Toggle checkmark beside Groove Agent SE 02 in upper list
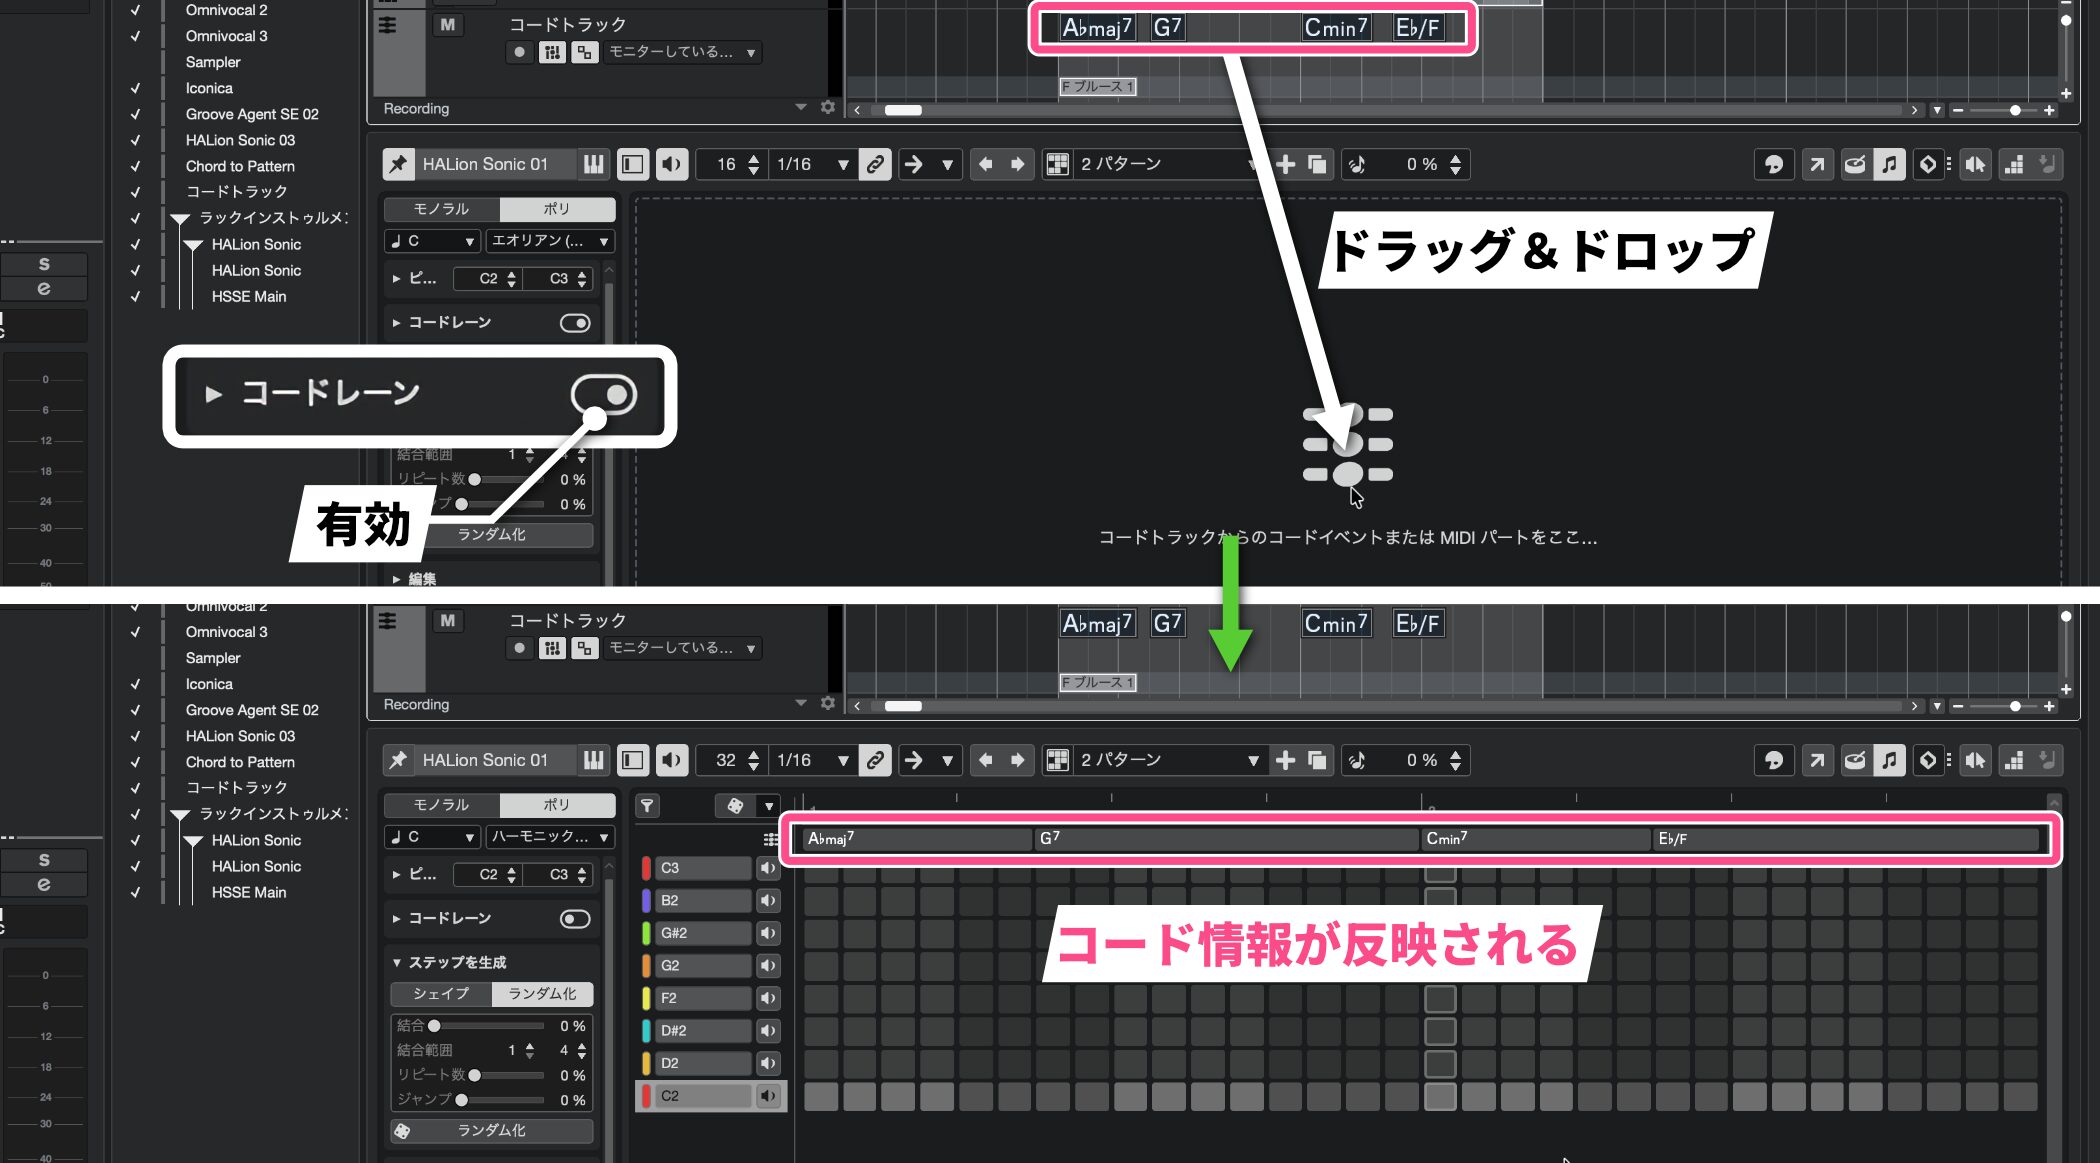This screenshot has width=2100, height=1163. click(x=135, y=114)
